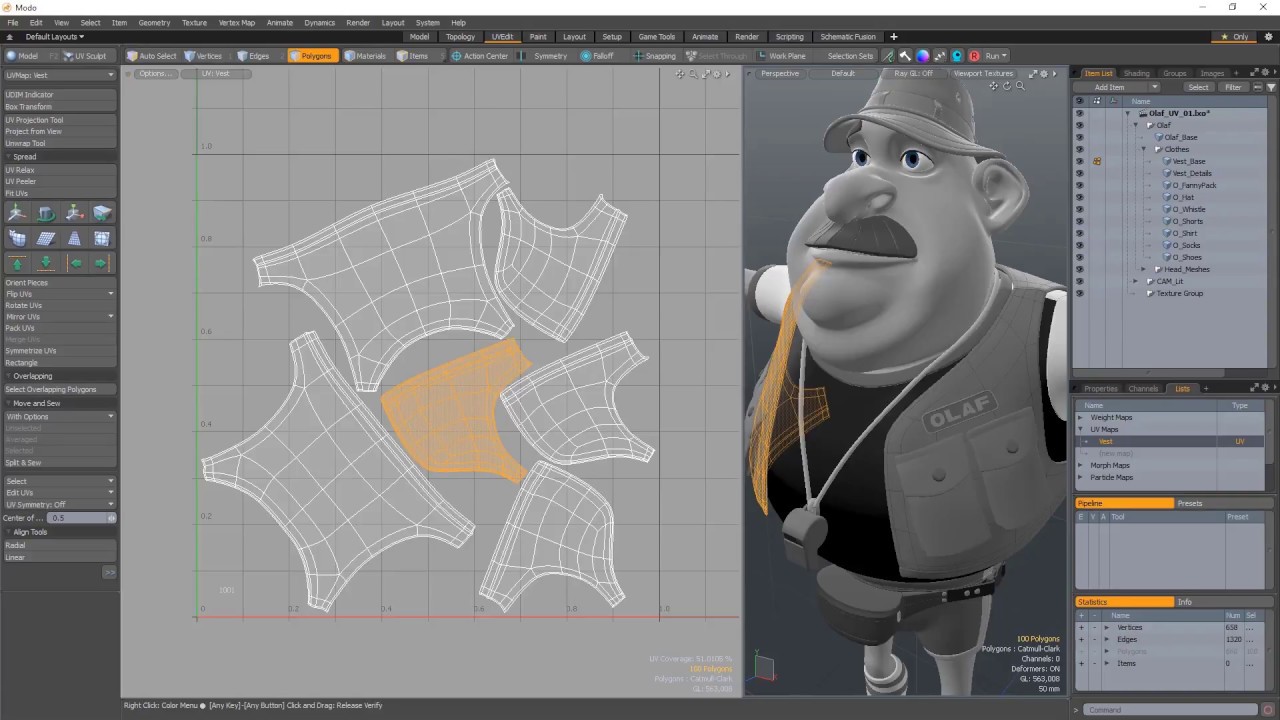
Task: Toggle visibility of O_Hat item
Action: [x=1079, y=197]
